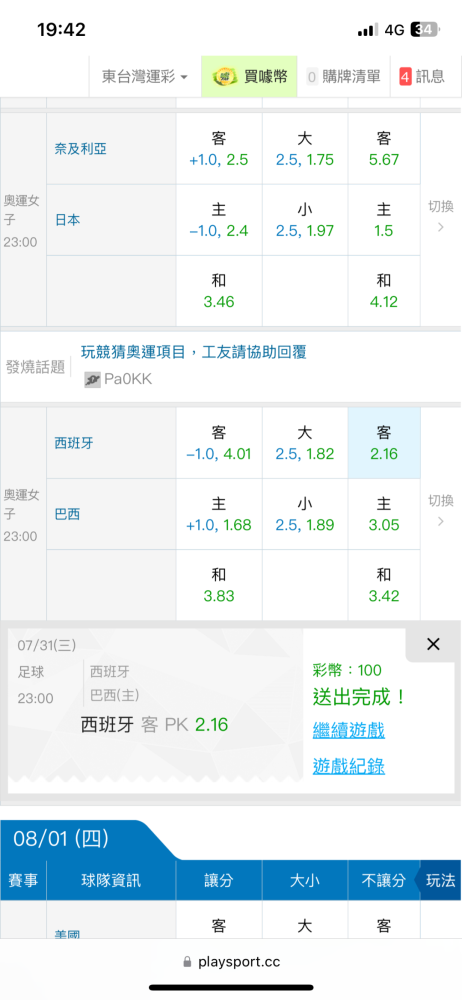
Task: Open 訊息 messages with red badge
Action: point(421,77)
